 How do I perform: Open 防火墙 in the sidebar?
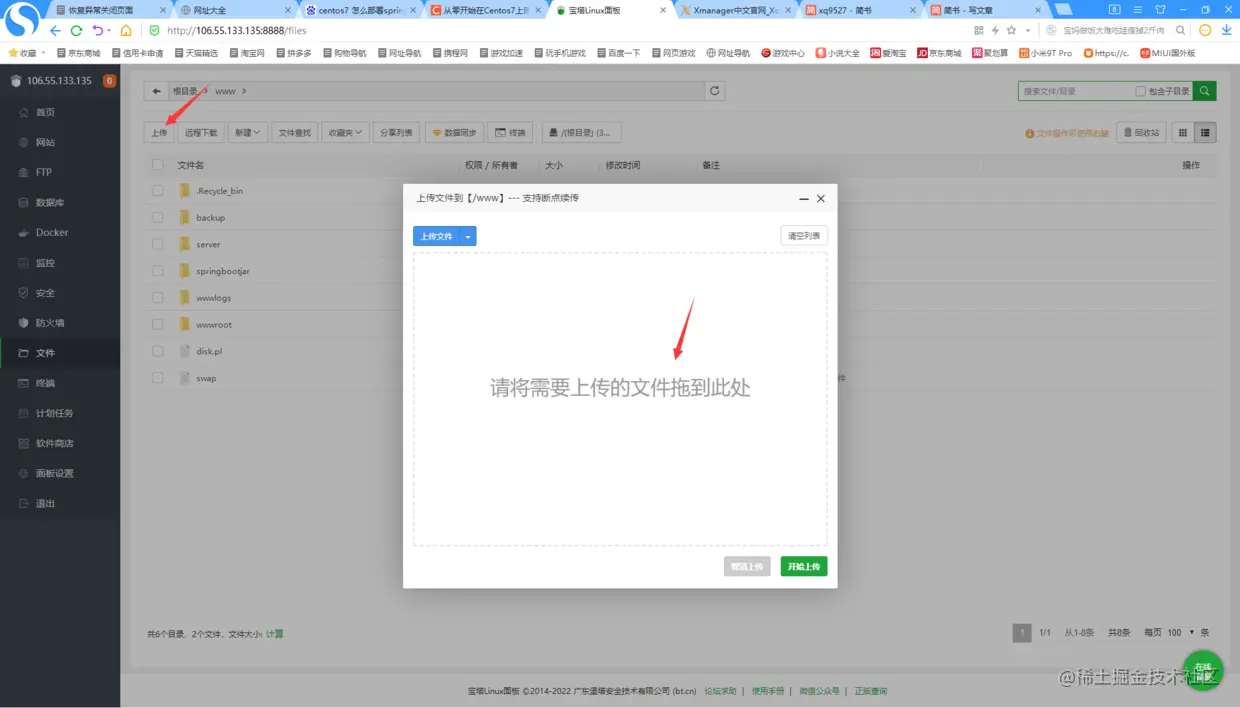pyautogui.click(x=50, y=323)
